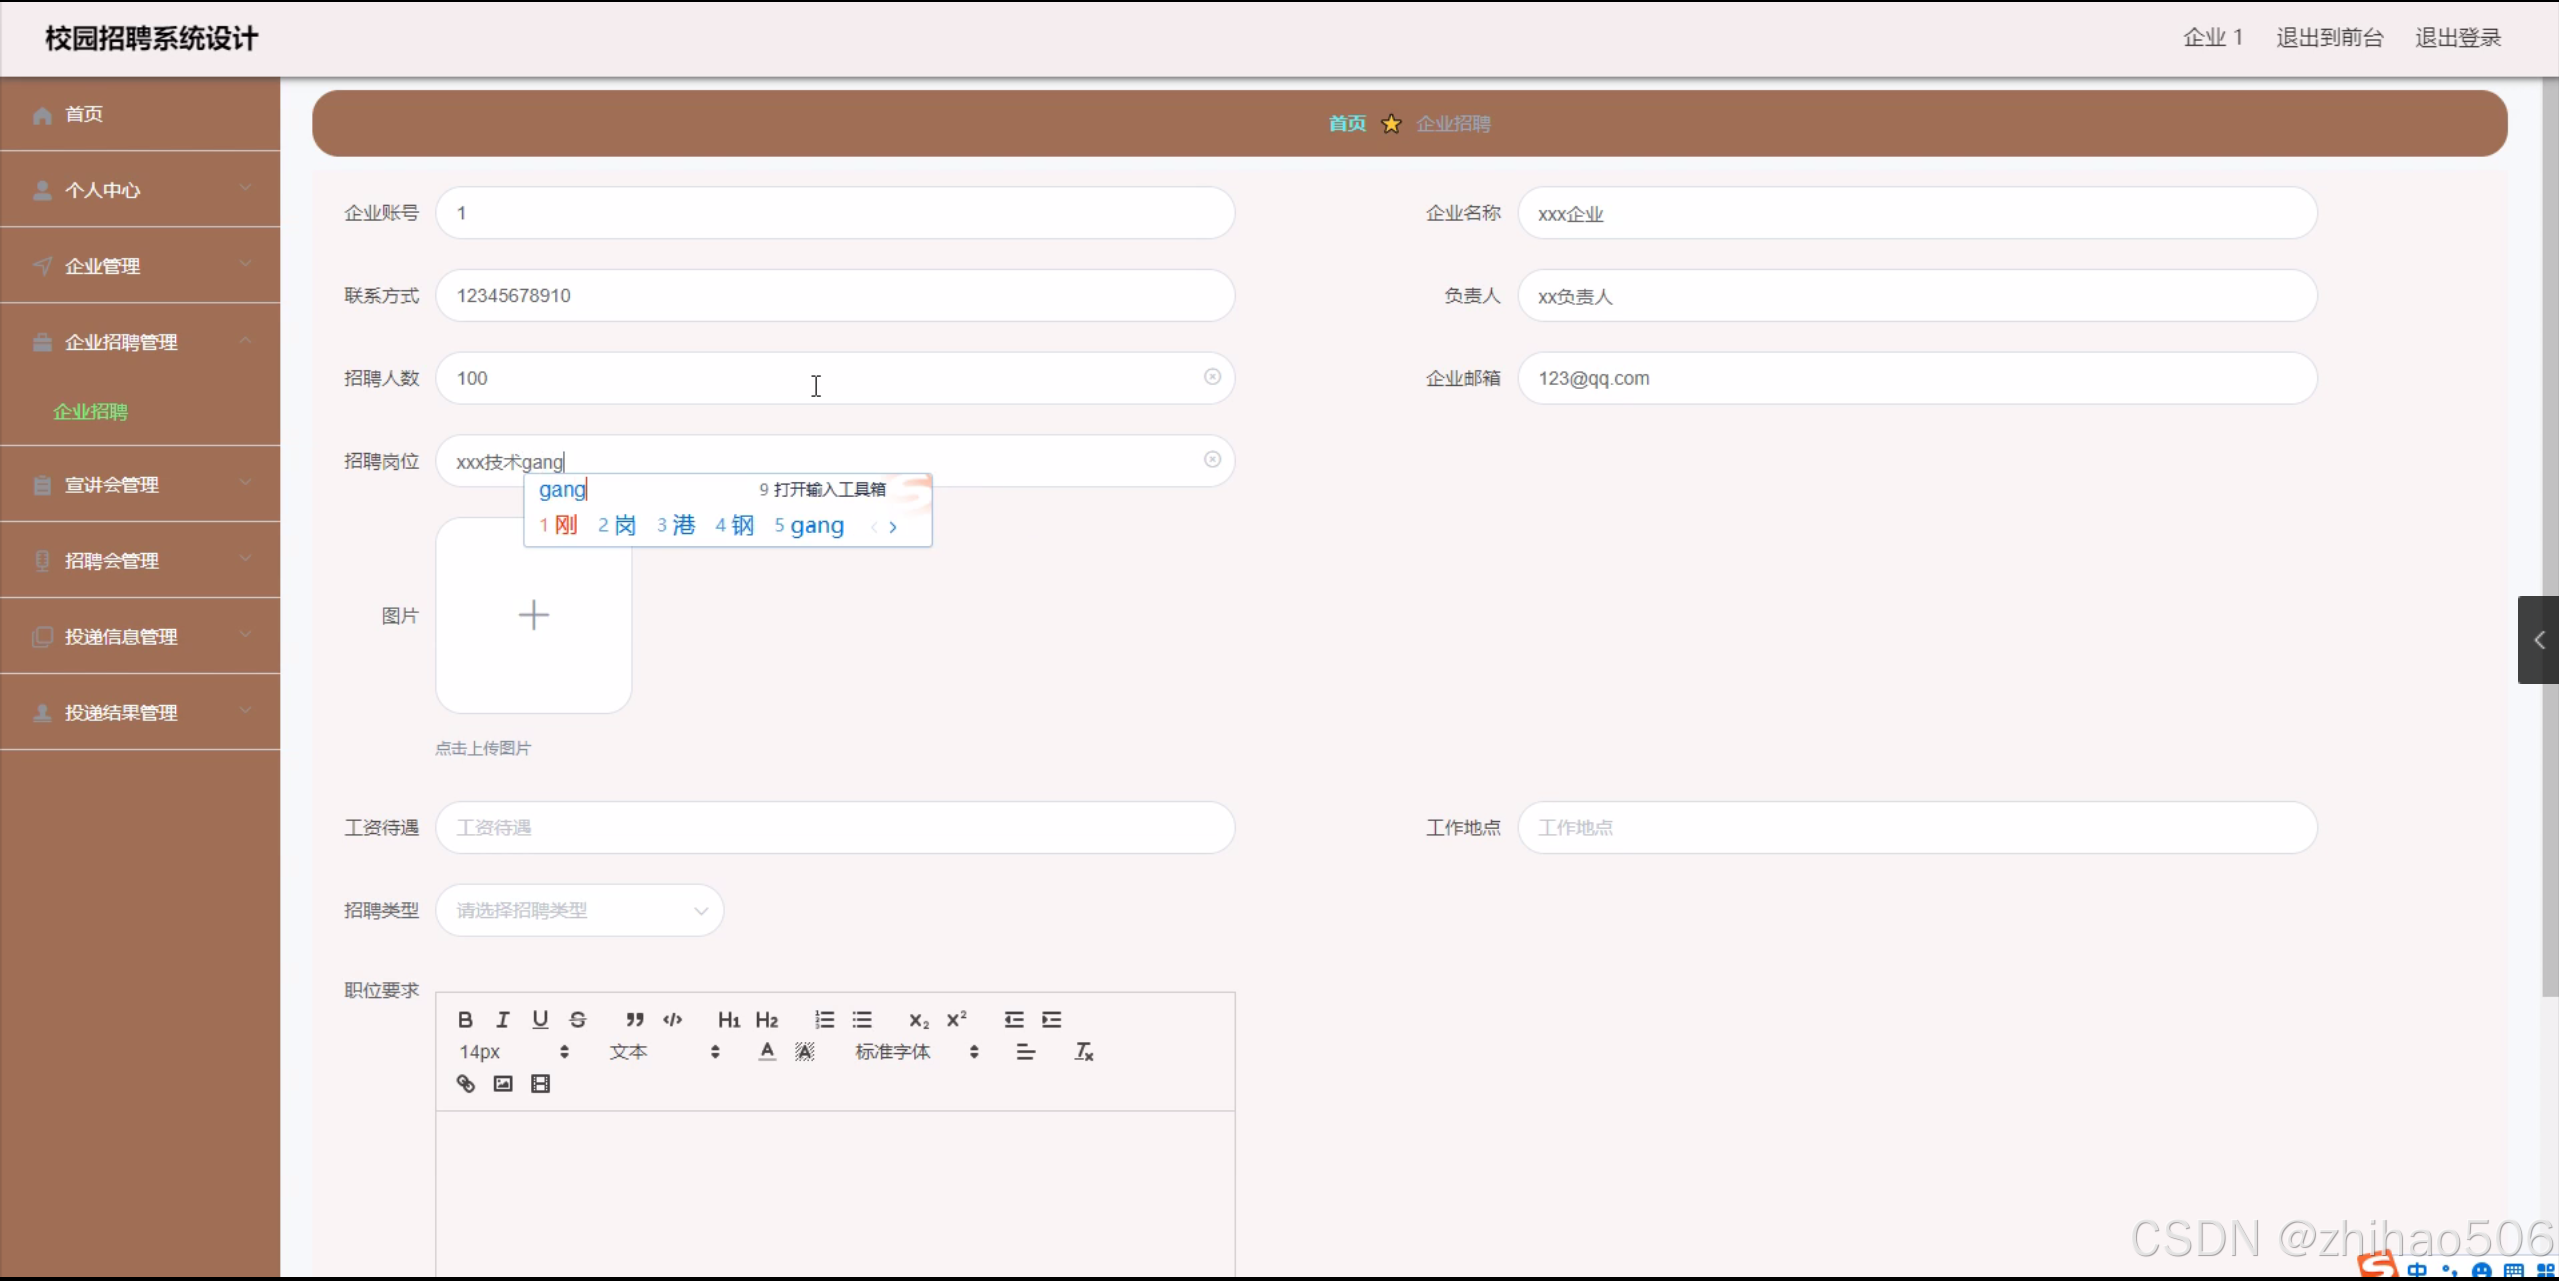2559x1281 pixels.
Task: Apply ordered list formatting
Action: [x=824, y=1019]
